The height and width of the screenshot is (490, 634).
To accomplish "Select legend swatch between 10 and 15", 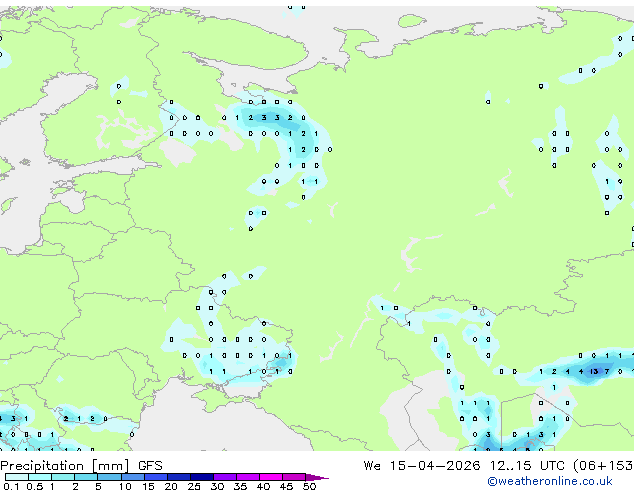I will (x=133, y=477).
